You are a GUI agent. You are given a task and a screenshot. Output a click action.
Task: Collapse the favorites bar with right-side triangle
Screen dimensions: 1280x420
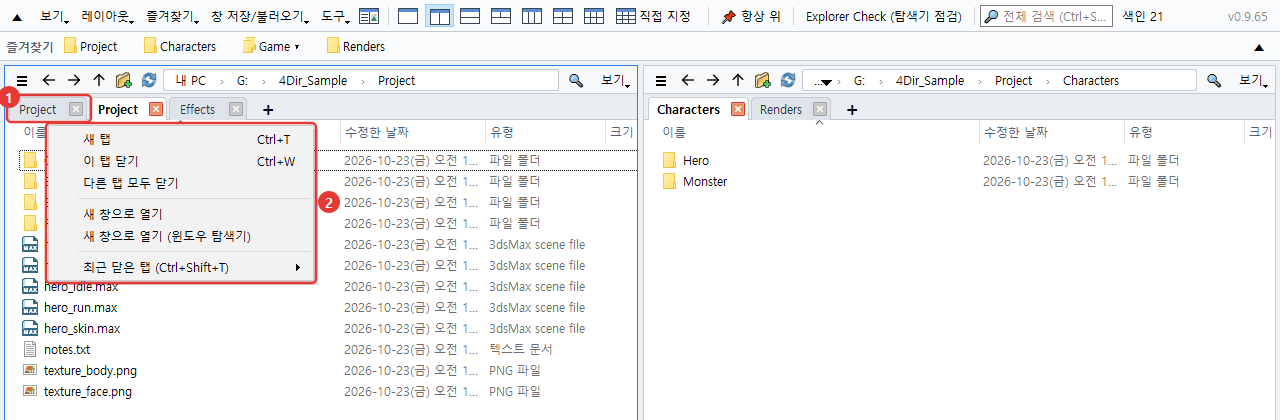1258,47
